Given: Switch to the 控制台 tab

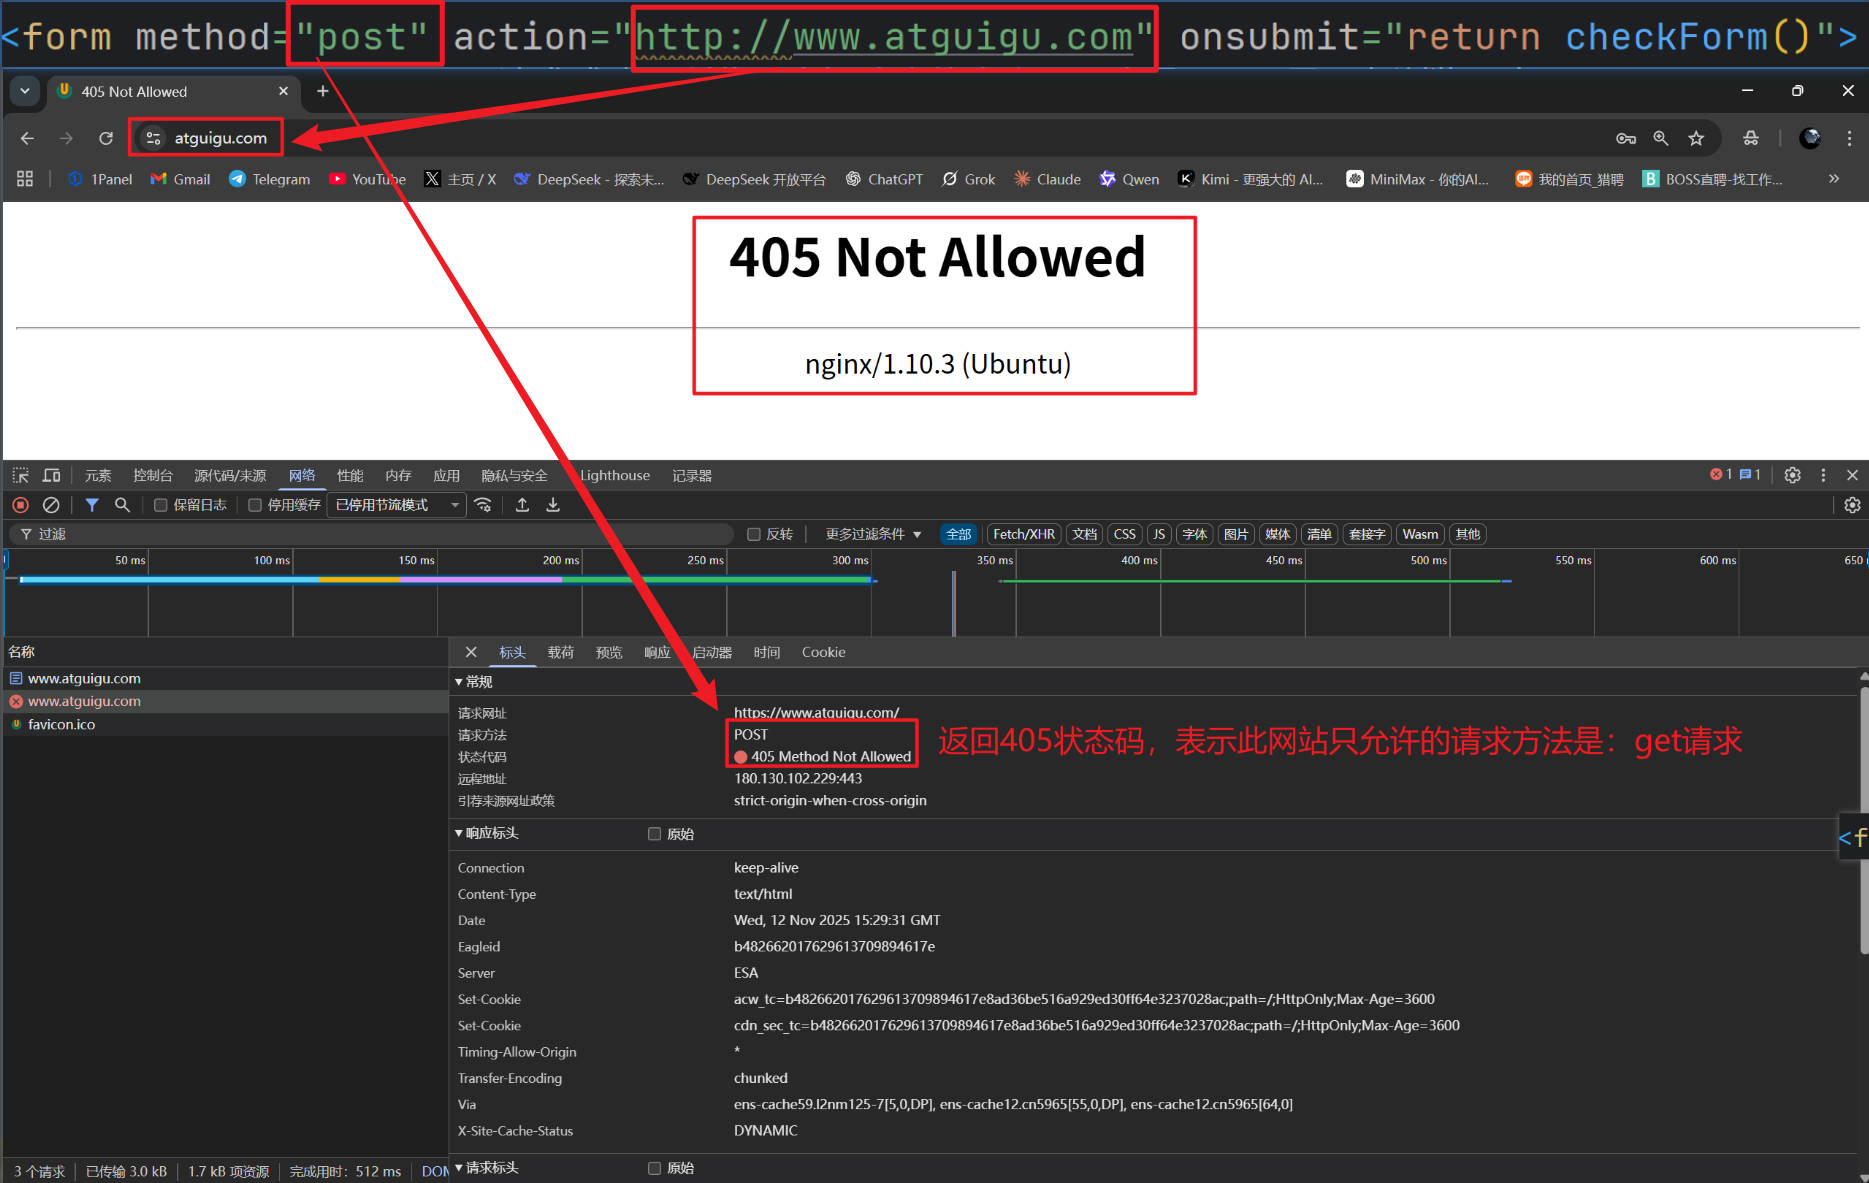Looking at the screenshot, I should click(x=153, y=476).
